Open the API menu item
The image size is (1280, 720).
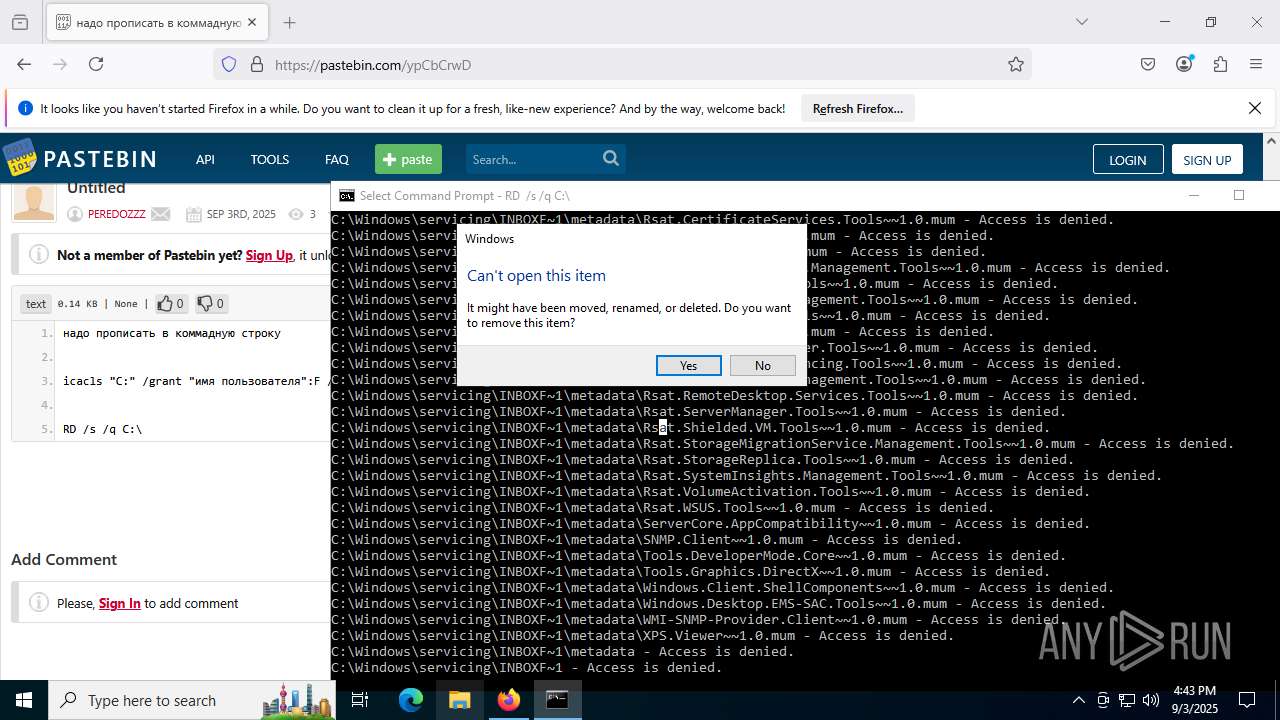pyautogui.click(x=205, y=159)
